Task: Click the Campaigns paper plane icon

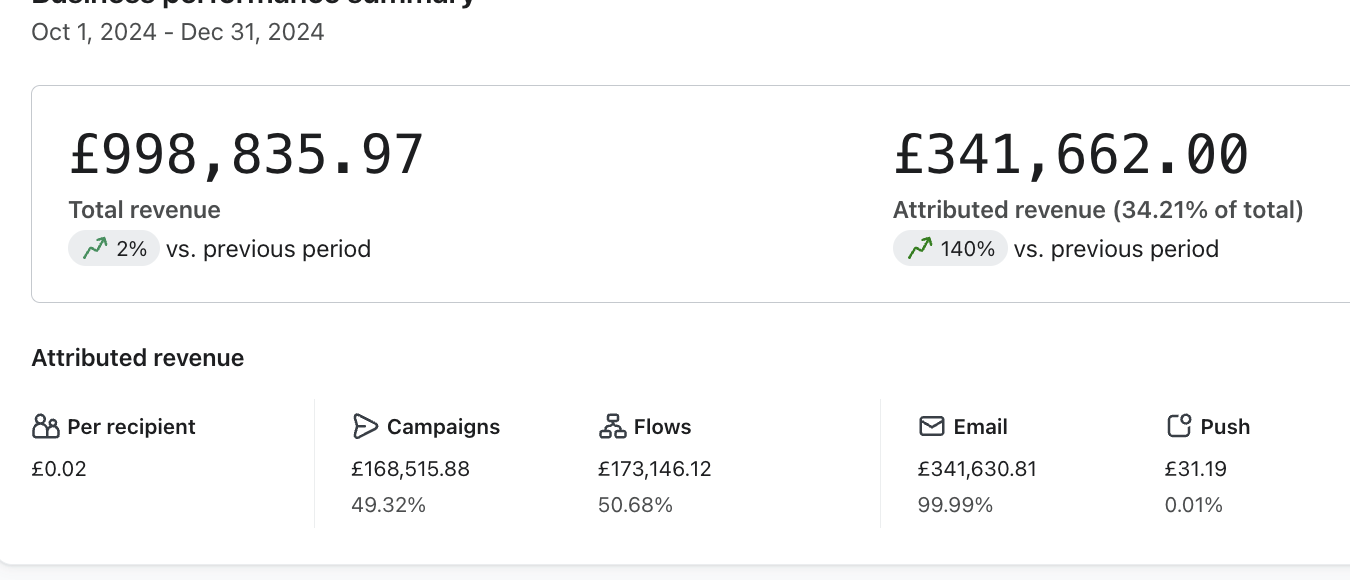Action: [365, 427]
